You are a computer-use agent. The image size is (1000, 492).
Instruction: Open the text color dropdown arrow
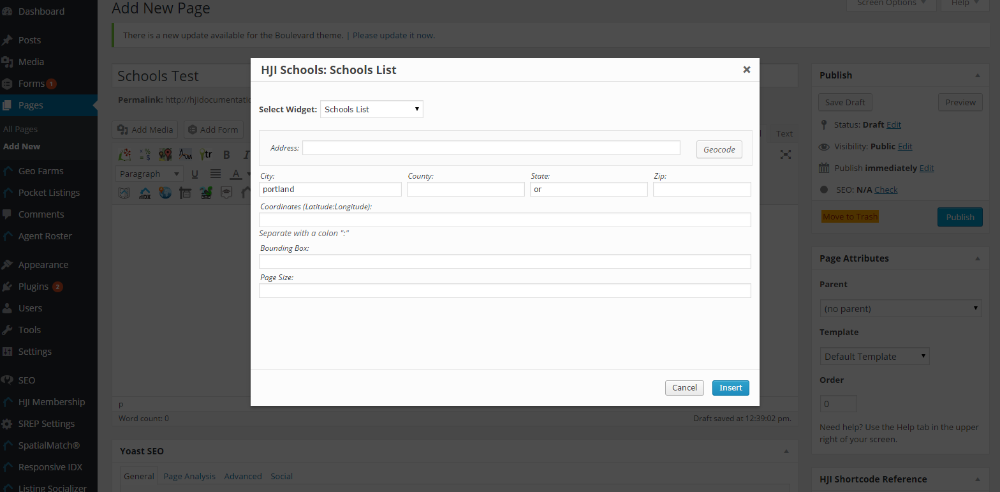point(247,174)
